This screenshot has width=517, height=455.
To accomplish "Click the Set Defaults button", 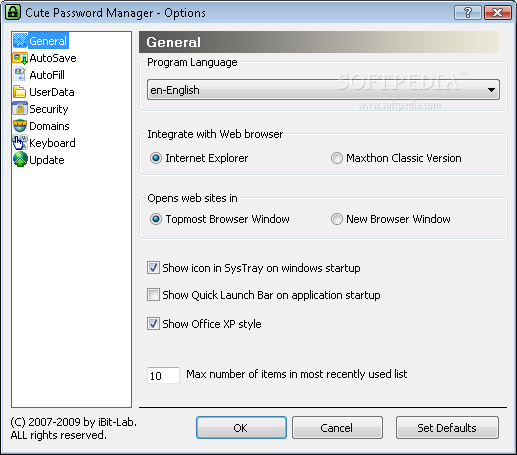I will click(x=447, y=428).
